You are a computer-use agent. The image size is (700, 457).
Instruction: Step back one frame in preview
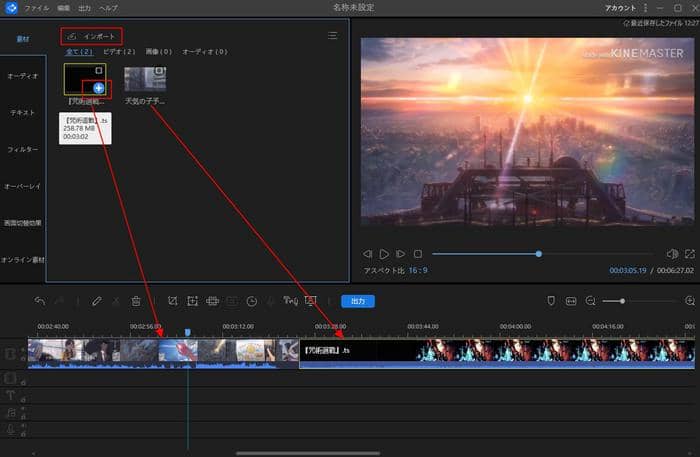point(367,254)
